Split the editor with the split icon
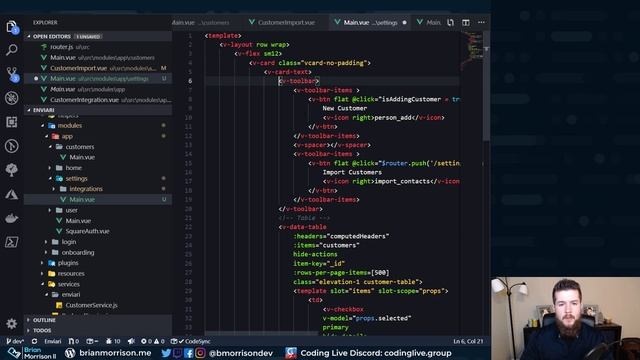This screenshot has width=640, height=360. [x=466, y=22]
